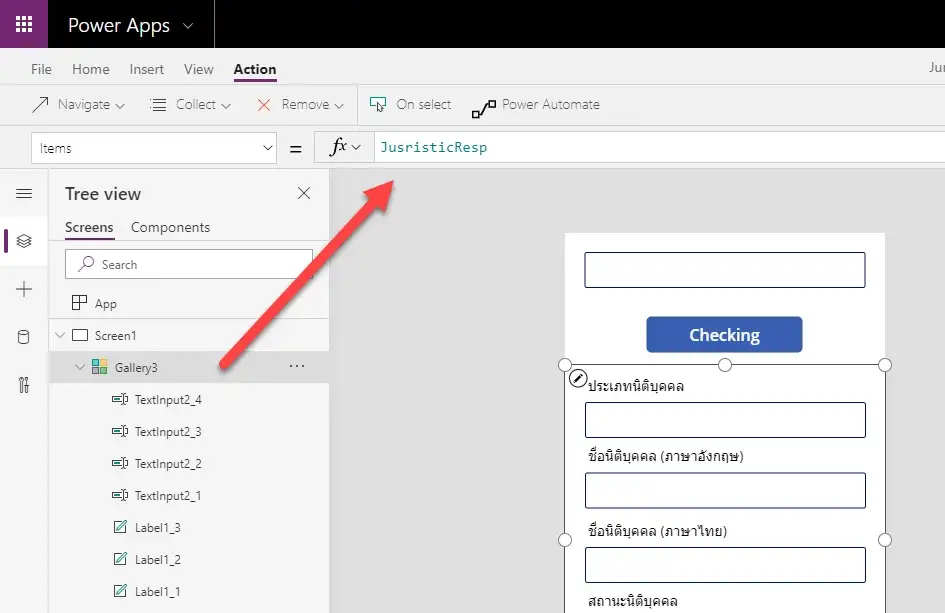This screenshot has width=945, height=613.
Task: Click the input under ชื่อนิติบุคคล (ภาษาไทย)
Action: point(725,565)
